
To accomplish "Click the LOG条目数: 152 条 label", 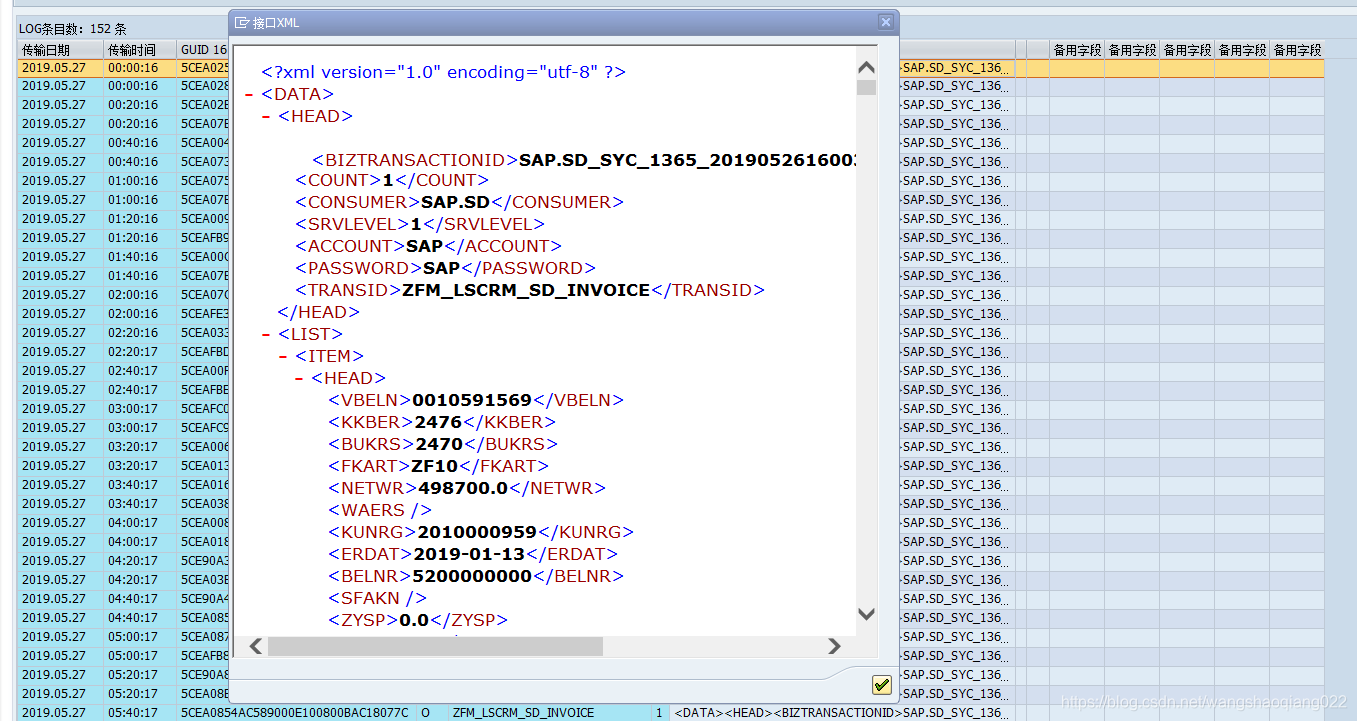I will tap(73, 29).
